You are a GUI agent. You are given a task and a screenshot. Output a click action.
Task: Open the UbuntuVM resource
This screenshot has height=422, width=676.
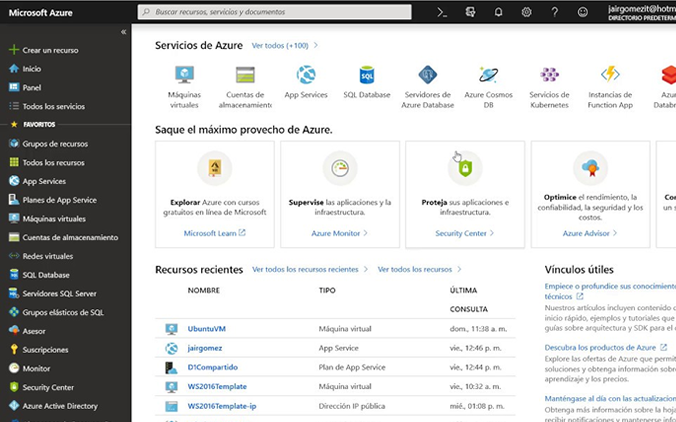coord(207,329)
